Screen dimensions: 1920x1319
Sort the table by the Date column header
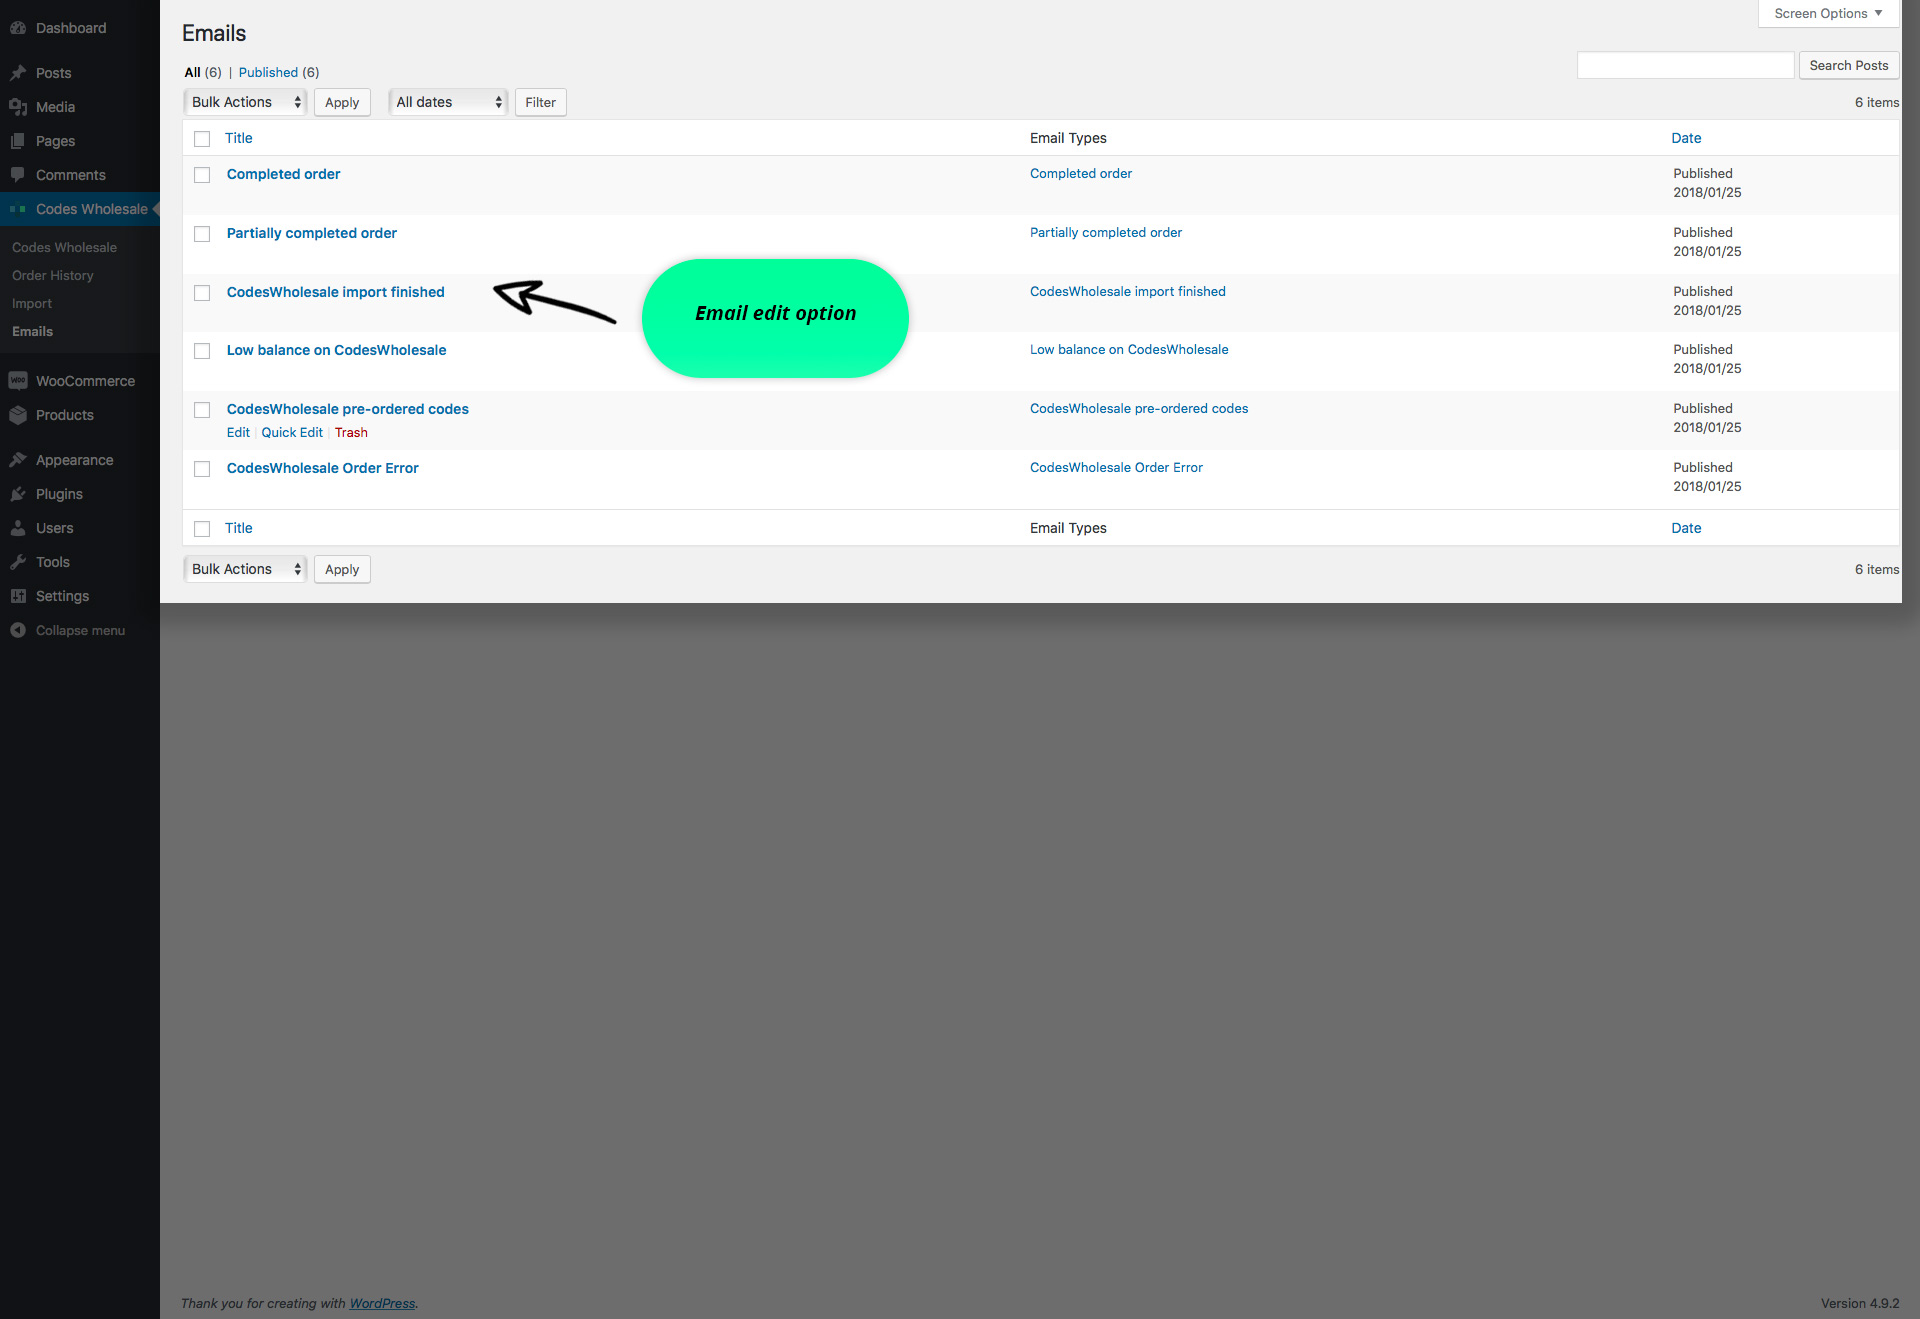(x=1686, y=138)
